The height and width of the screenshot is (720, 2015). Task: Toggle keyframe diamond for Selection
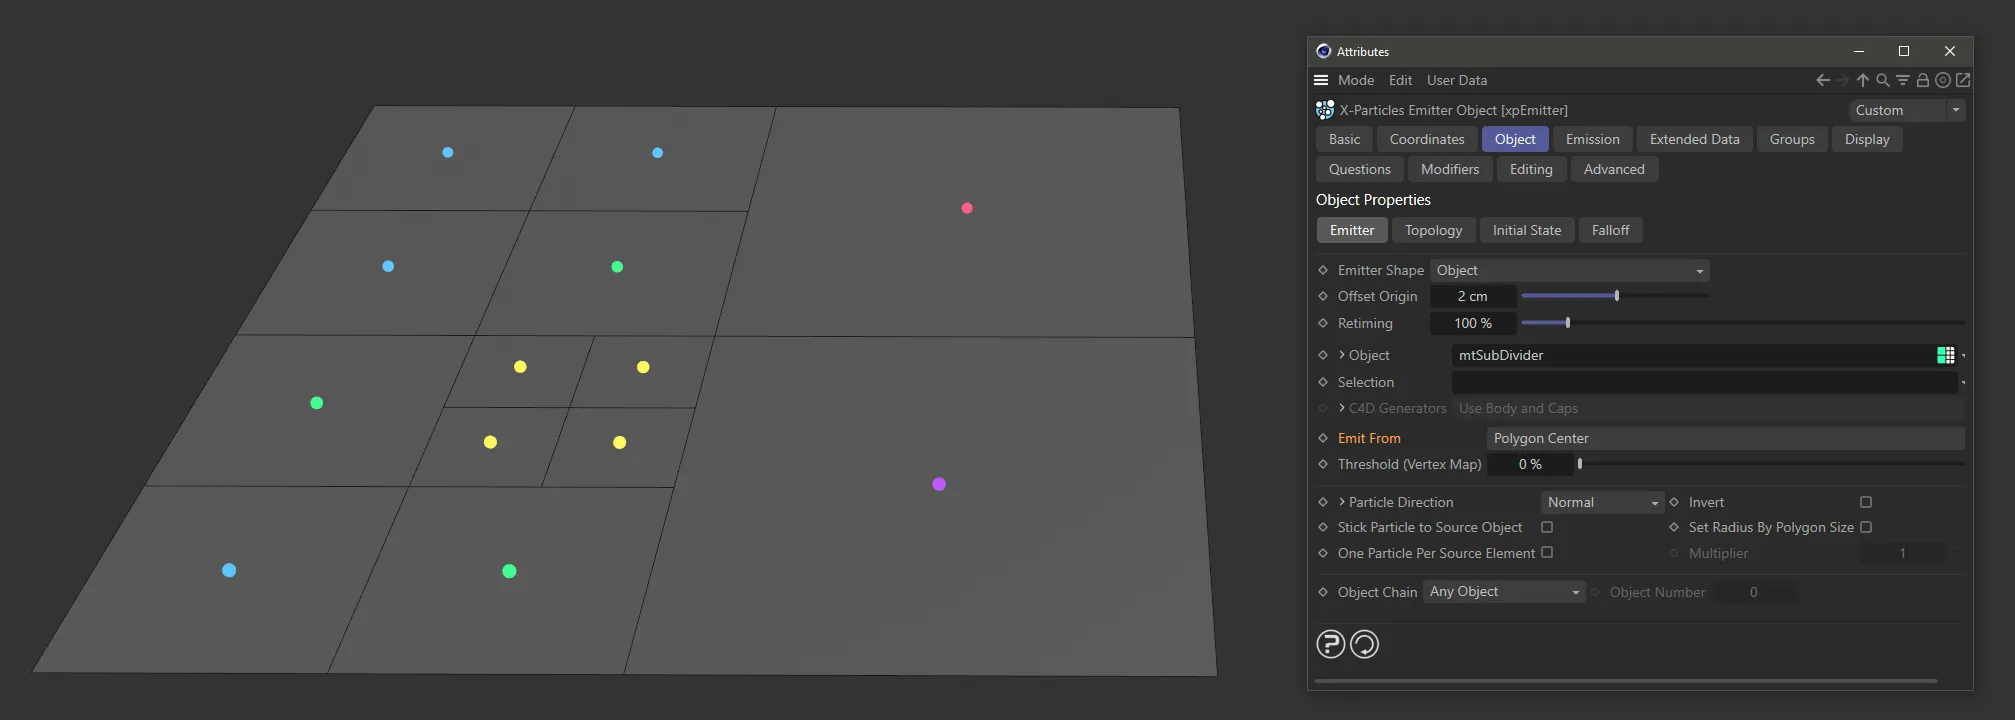[x=1323, y=382]
